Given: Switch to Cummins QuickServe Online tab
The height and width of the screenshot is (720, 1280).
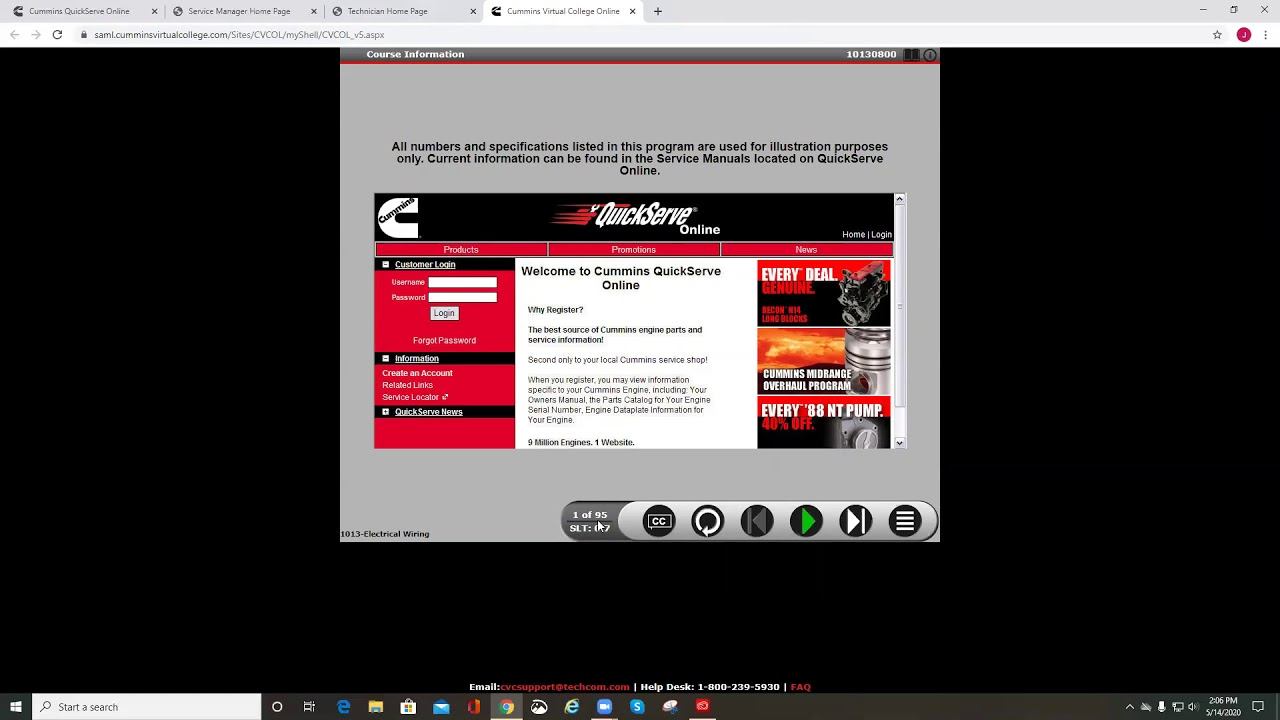Looking at the screenshot, I should (79, 11).
